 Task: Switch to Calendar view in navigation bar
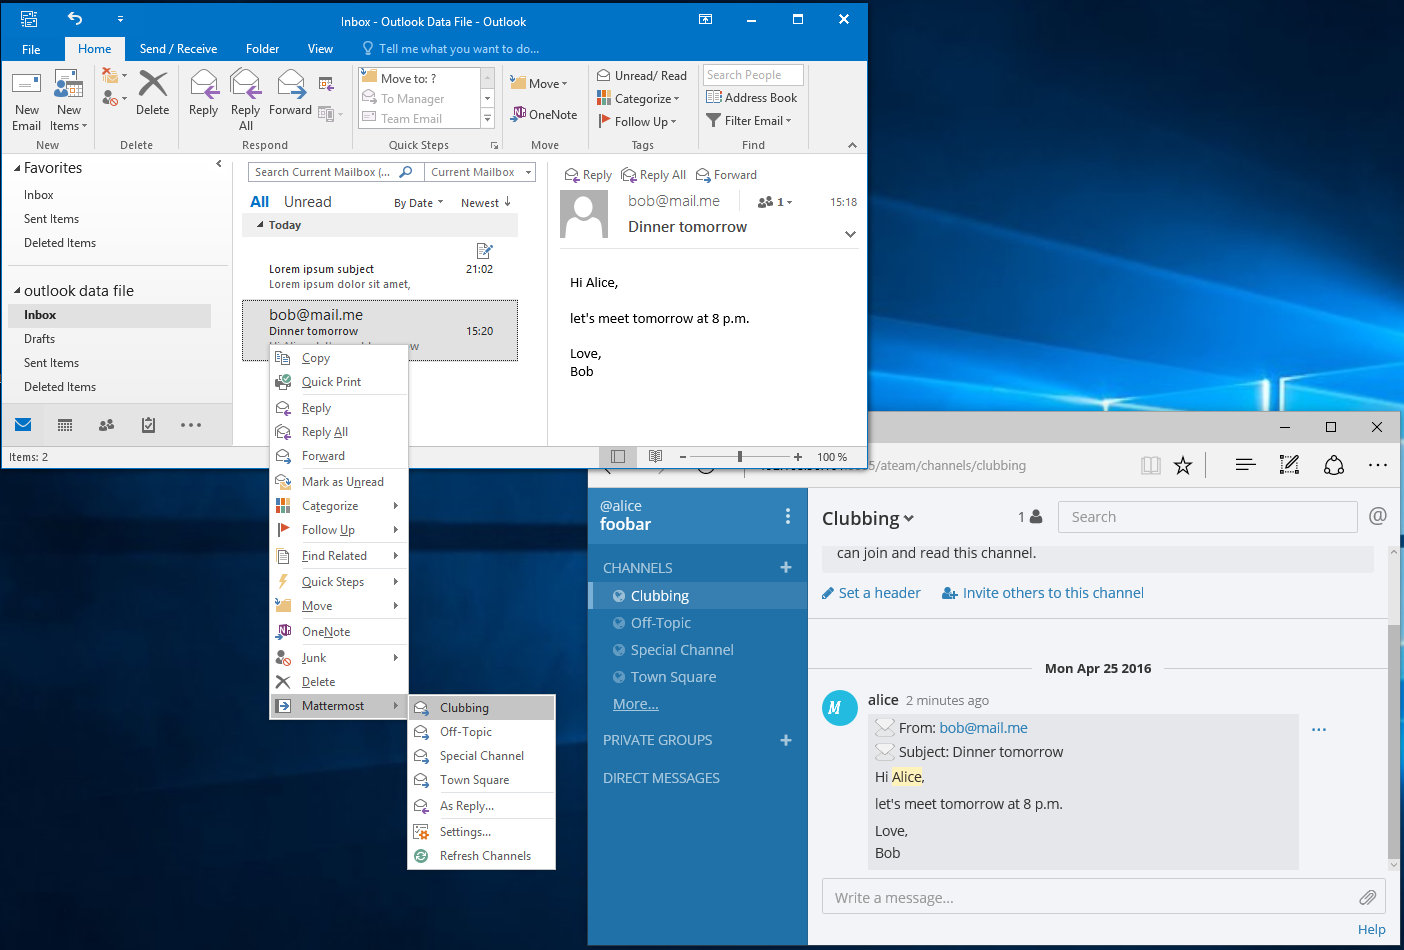(x=65, y=425)
